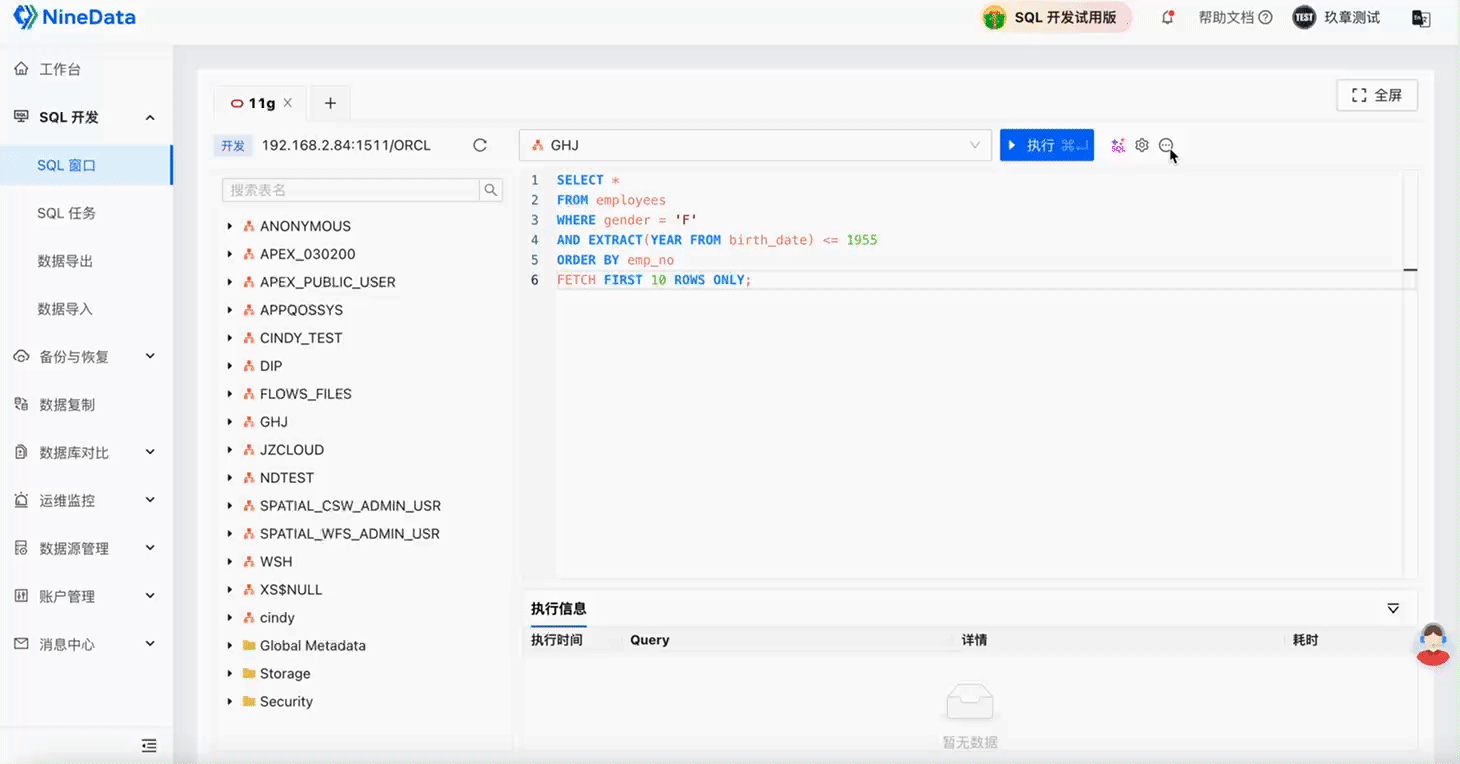This screenshot has height=764, width=1460.
Task: Click the 执行 run button
Action: pos(1047,145)
